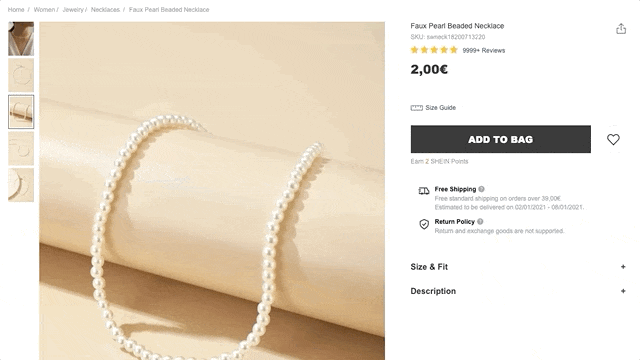Open the Women breadcrumb link
The width and height of the screenshot is (640, 360).
click(44, 9)
